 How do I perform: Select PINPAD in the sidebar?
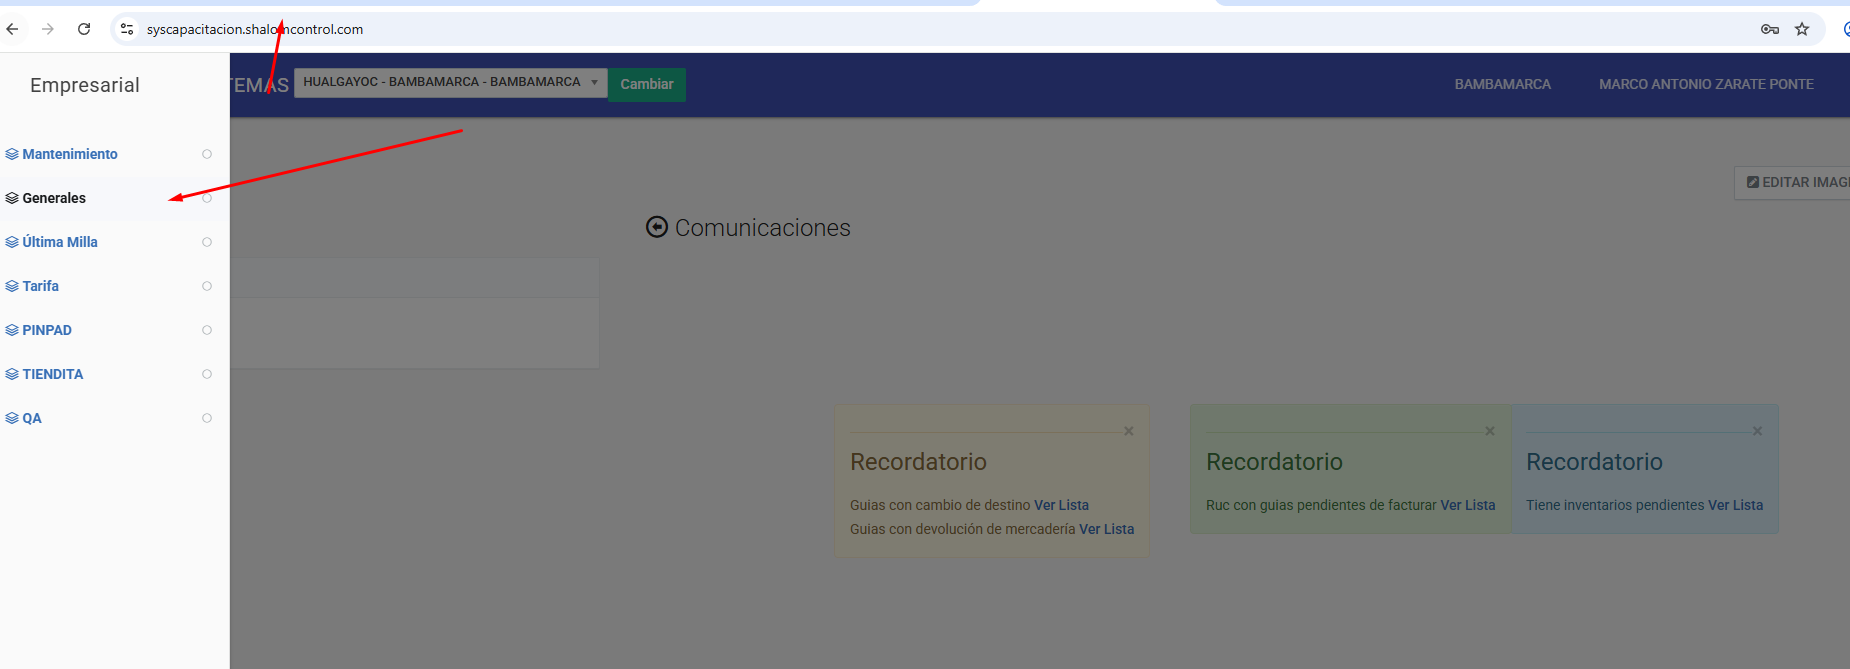47,330
